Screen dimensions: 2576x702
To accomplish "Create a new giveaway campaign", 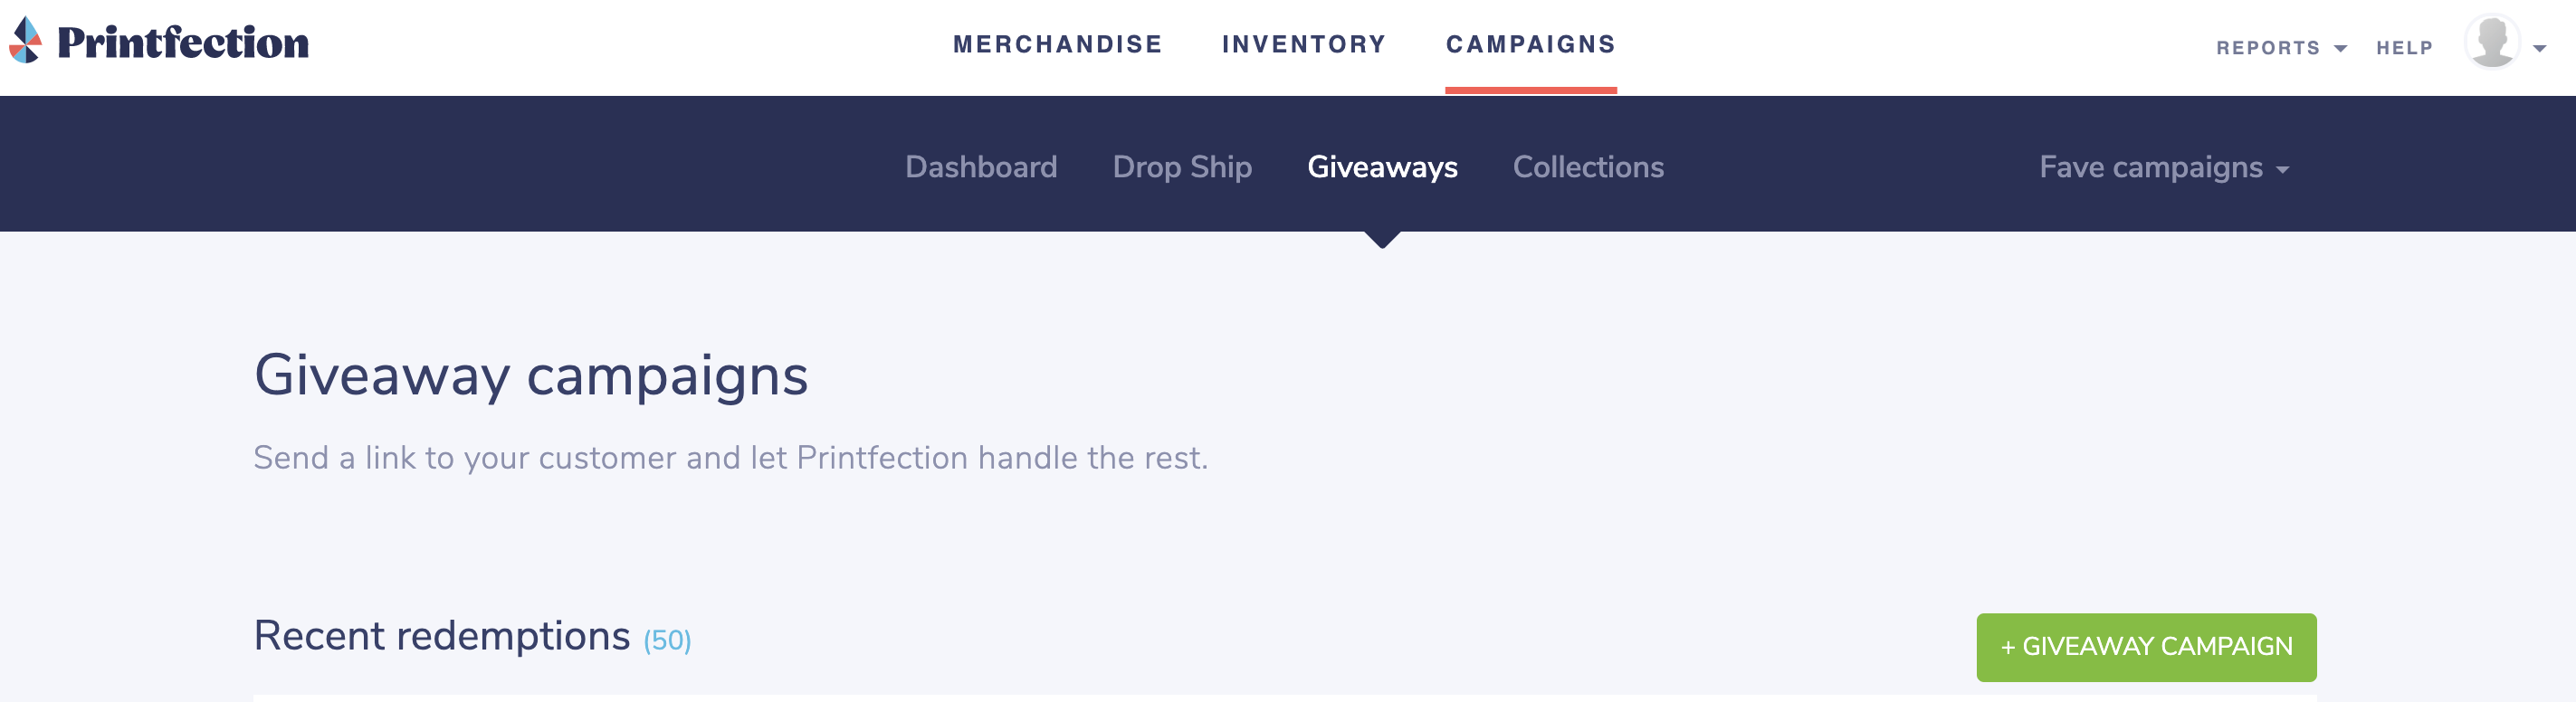I will (2146, 647).
